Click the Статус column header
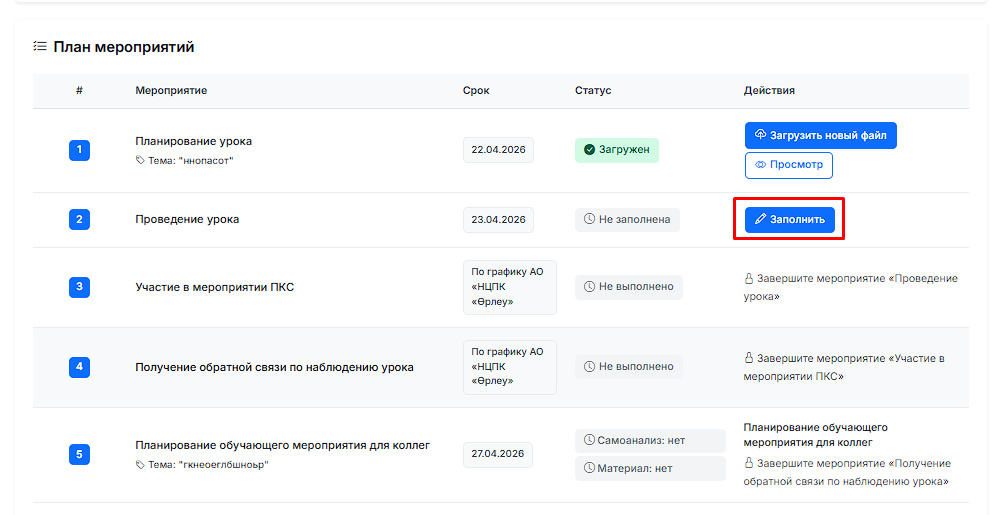The image size is (1006, 515). [593, 90]
